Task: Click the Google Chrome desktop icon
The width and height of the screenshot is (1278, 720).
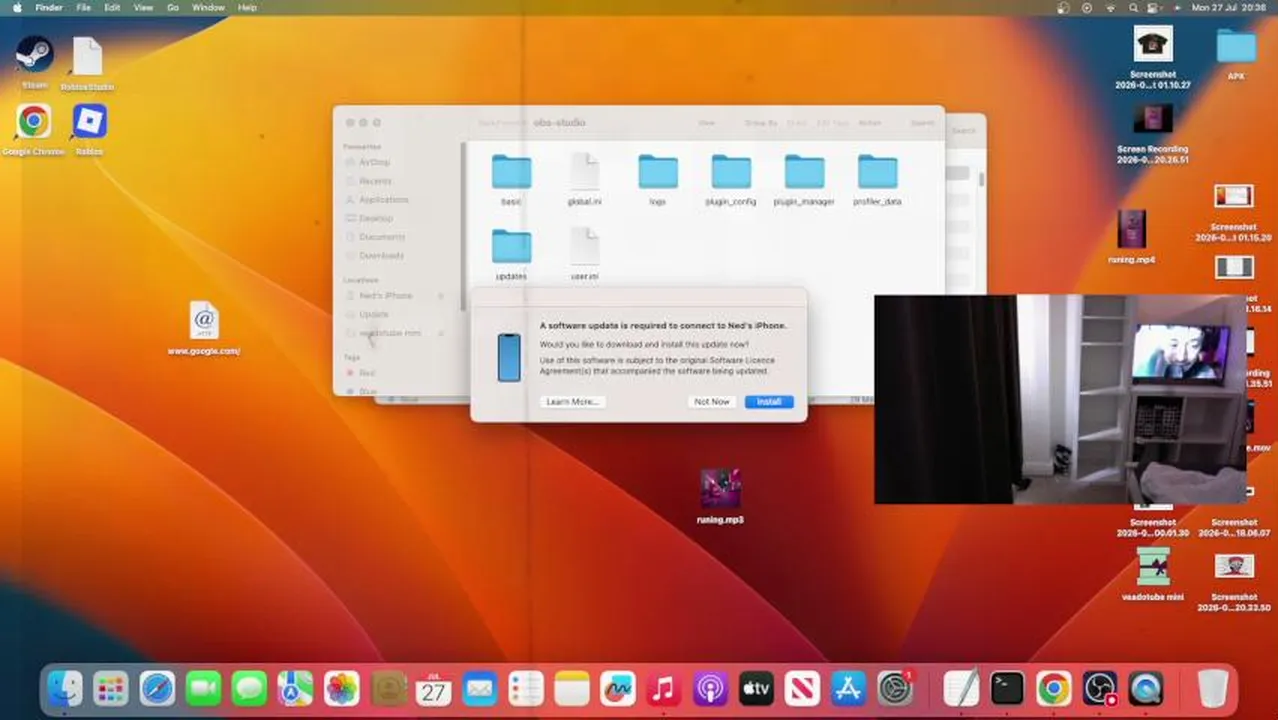Action: pos(33,121)
